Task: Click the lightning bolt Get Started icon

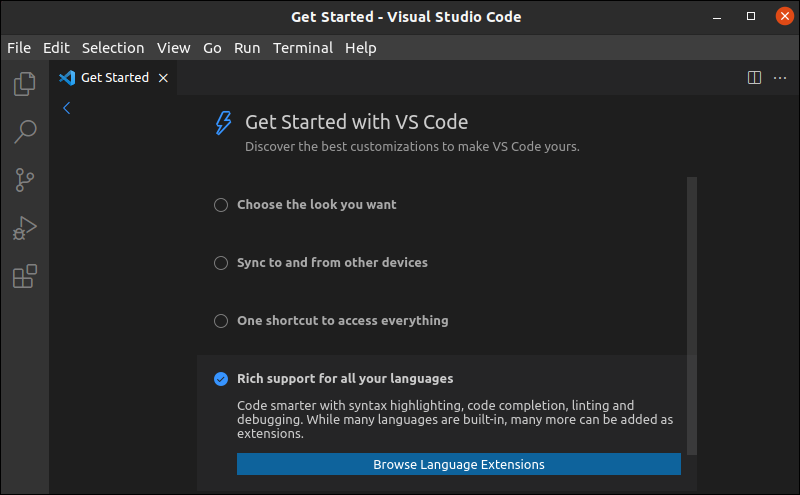Action: pos(223,123)
